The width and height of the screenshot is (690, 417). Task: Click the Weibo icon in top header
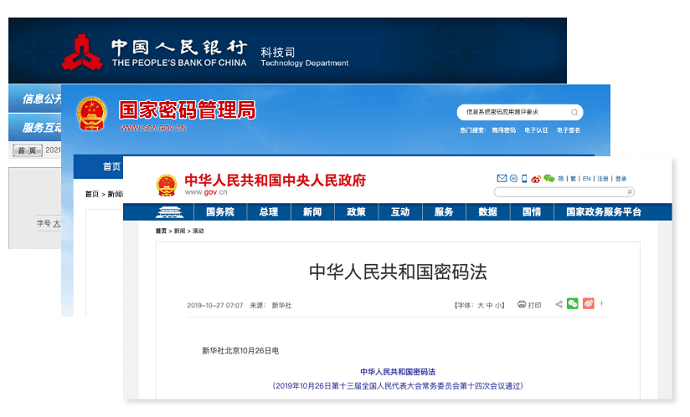click(536, 179)
